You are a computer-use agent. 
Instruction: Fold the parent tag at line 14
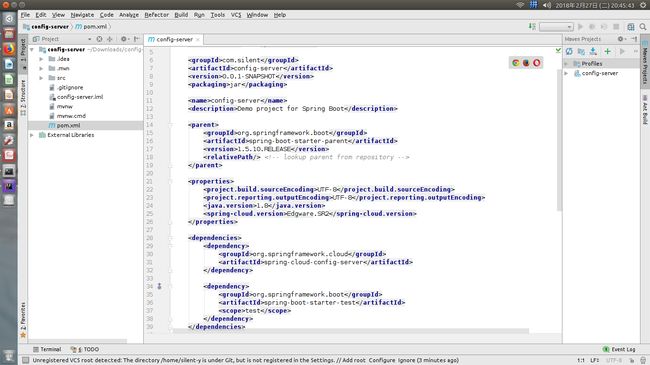click(170, 125)
